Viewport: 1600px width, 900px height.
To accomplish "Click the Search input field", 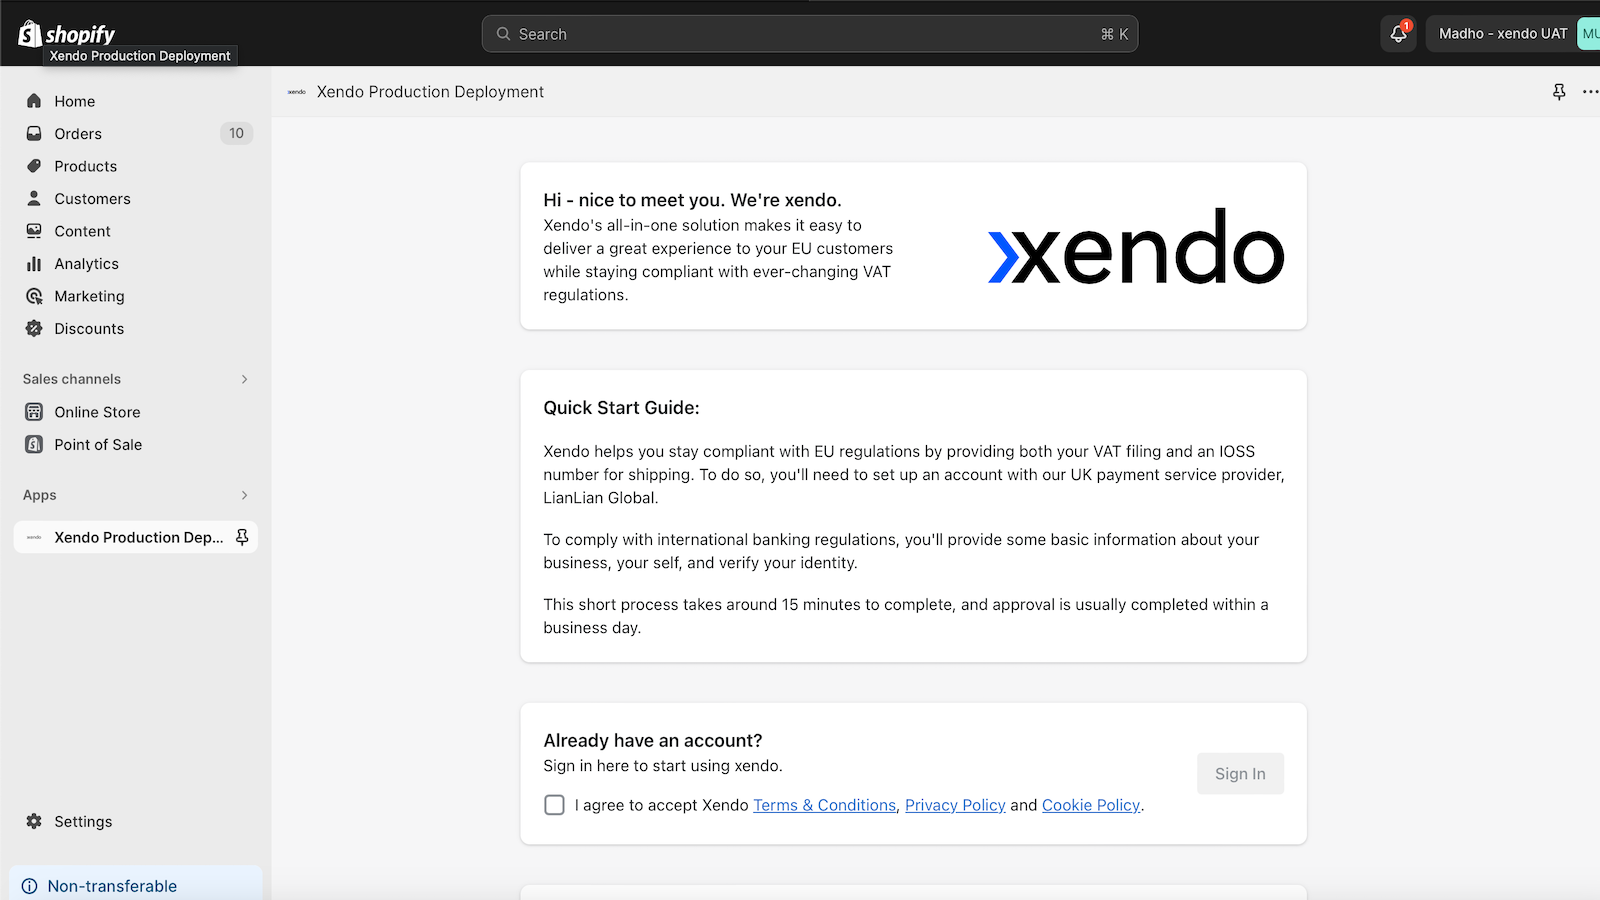I will coord(810,34).
